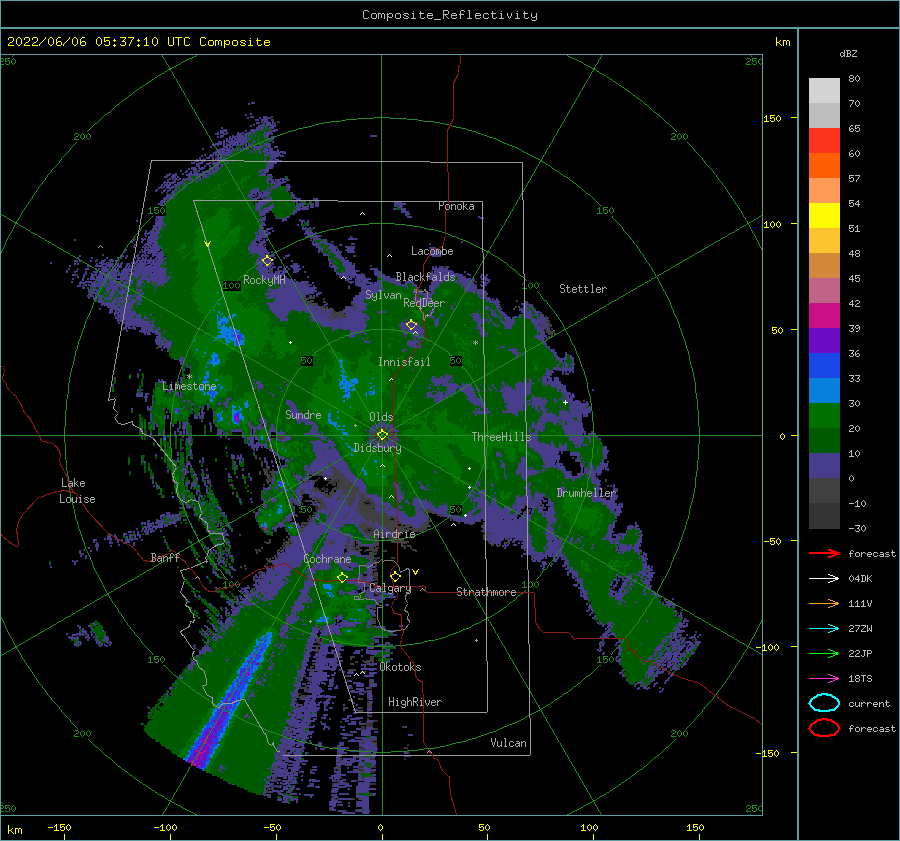Select the cyan current ellipse icon
Image resolution: width=900 pixels, height=841 pixels.
tap(824, 703)
